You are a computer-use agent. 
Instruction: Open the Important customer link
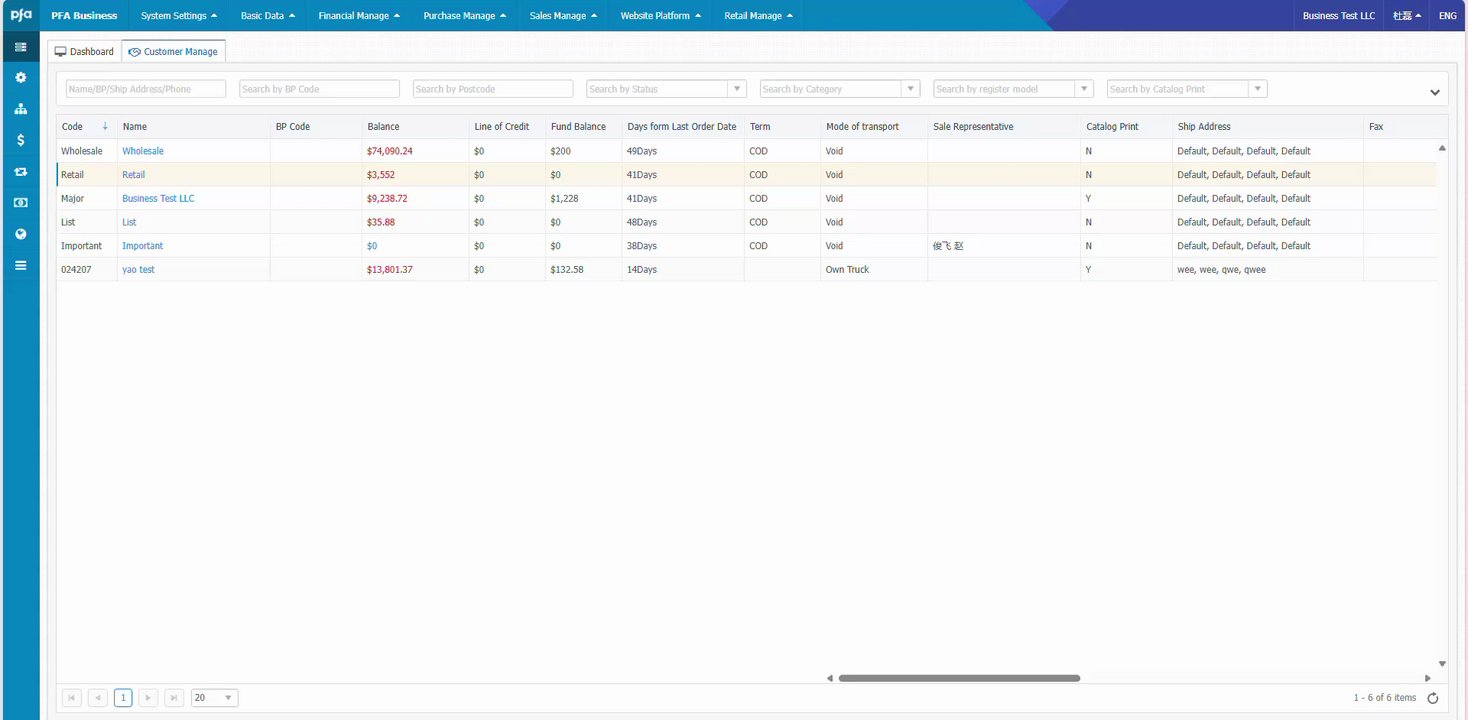[x=143, y=246]
